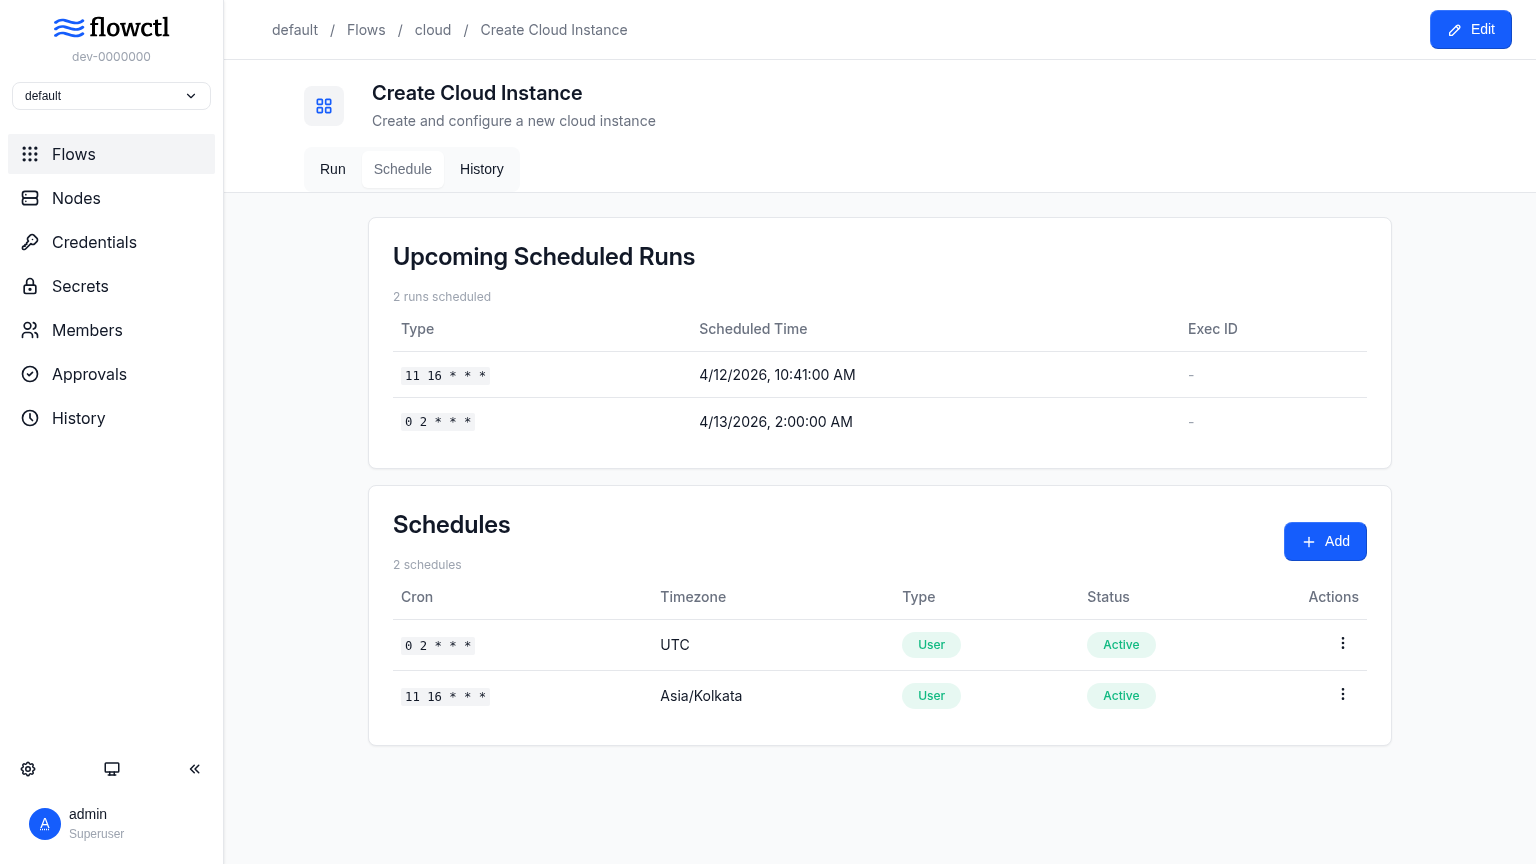Select the Schedule tab
Screen dimensions: 1536x864
[x=403, y=169]
